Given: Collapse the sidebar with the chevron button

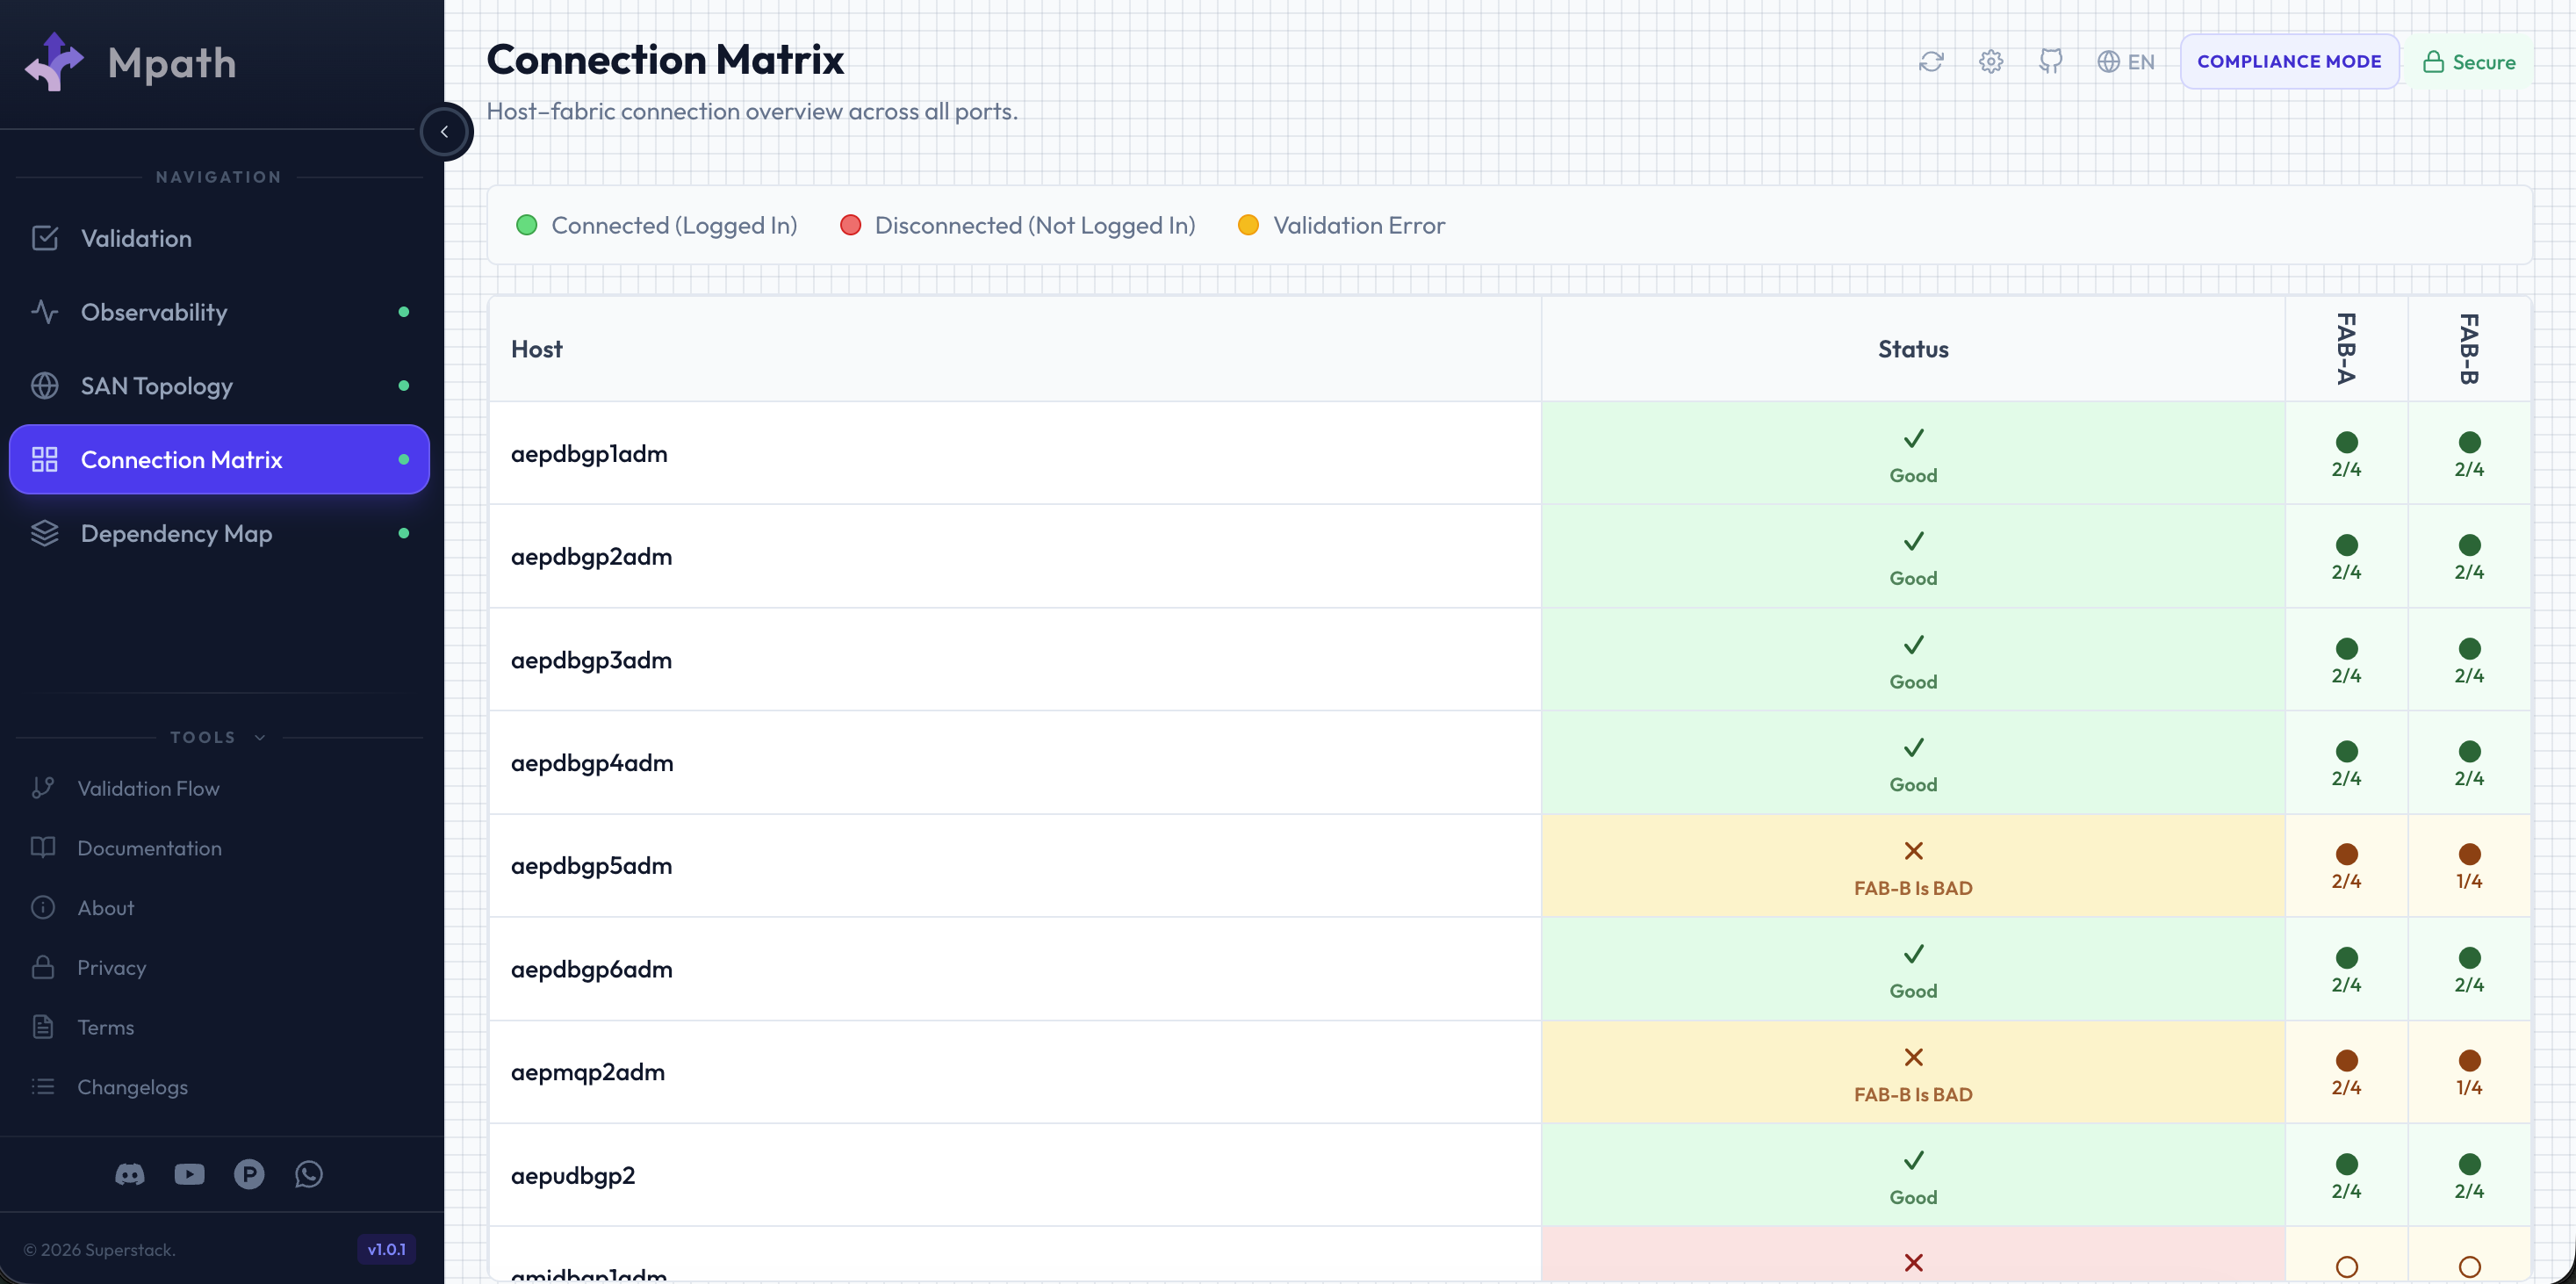Looking at the screenshot, I should click(444, 131).
